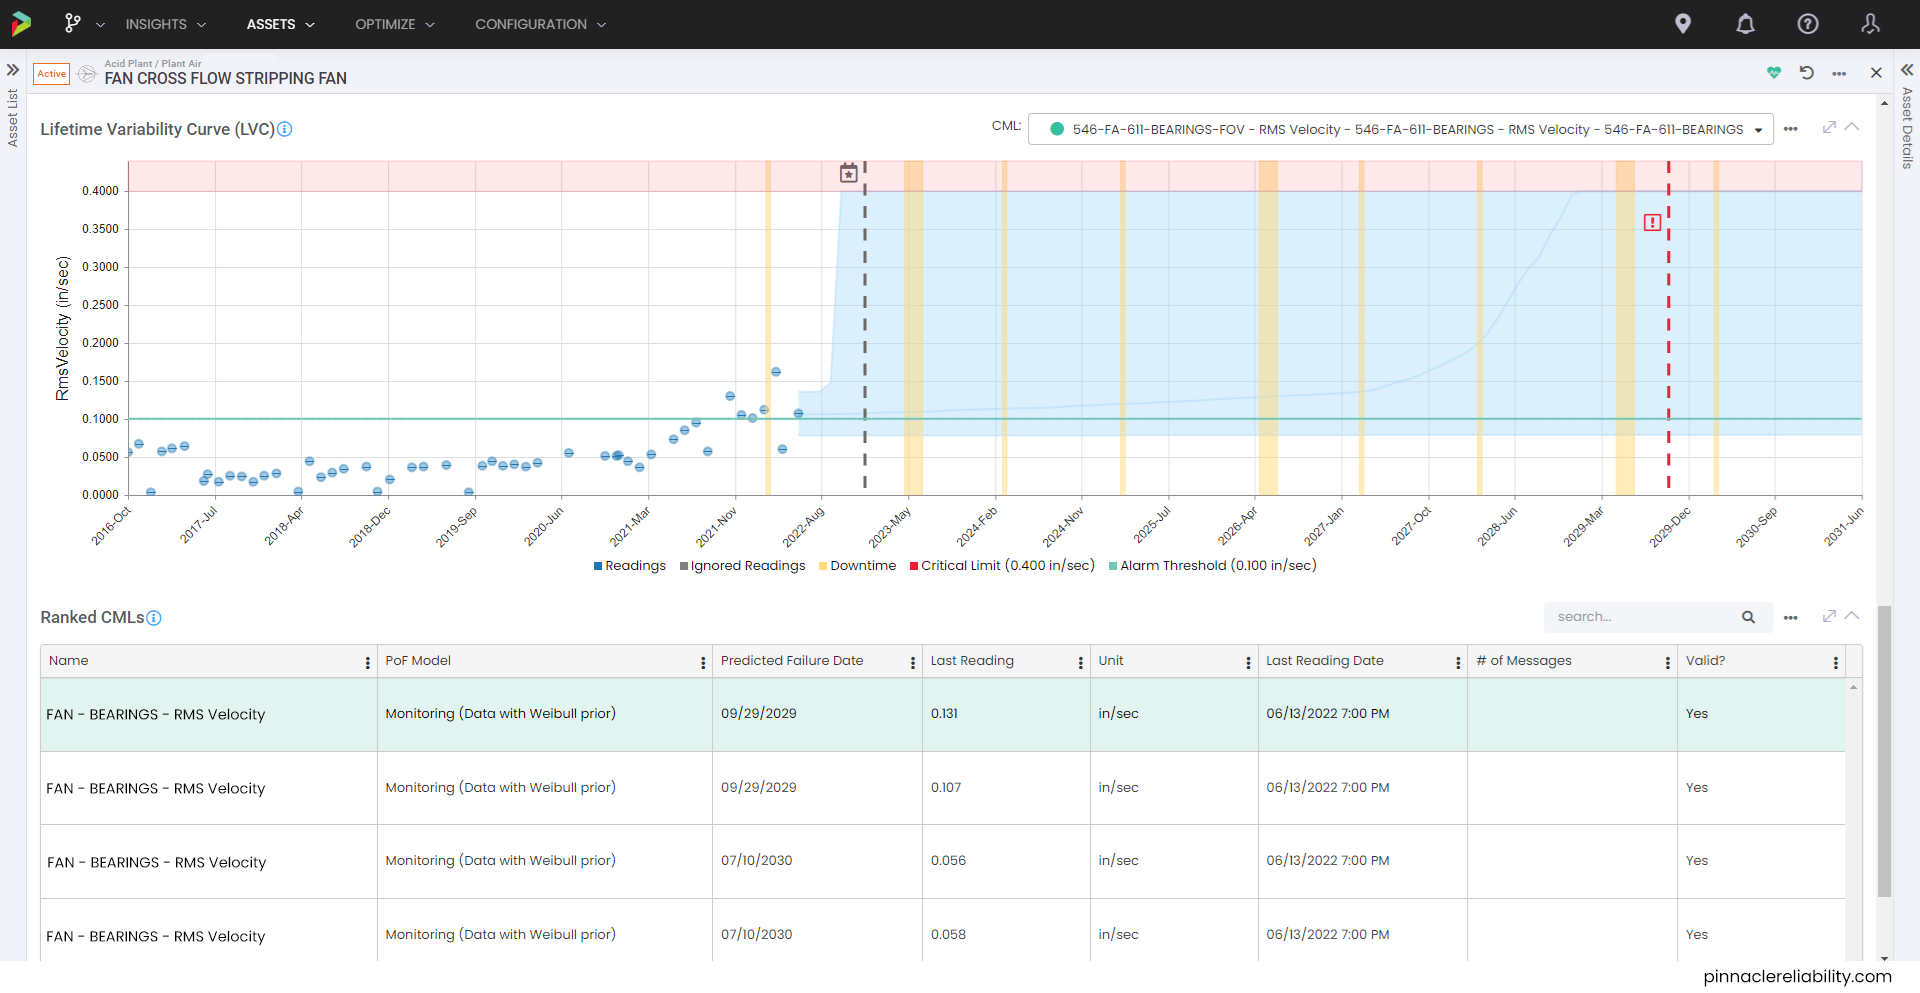Open the notifications bell
Screen dimensions: 1920x993
1745,23
